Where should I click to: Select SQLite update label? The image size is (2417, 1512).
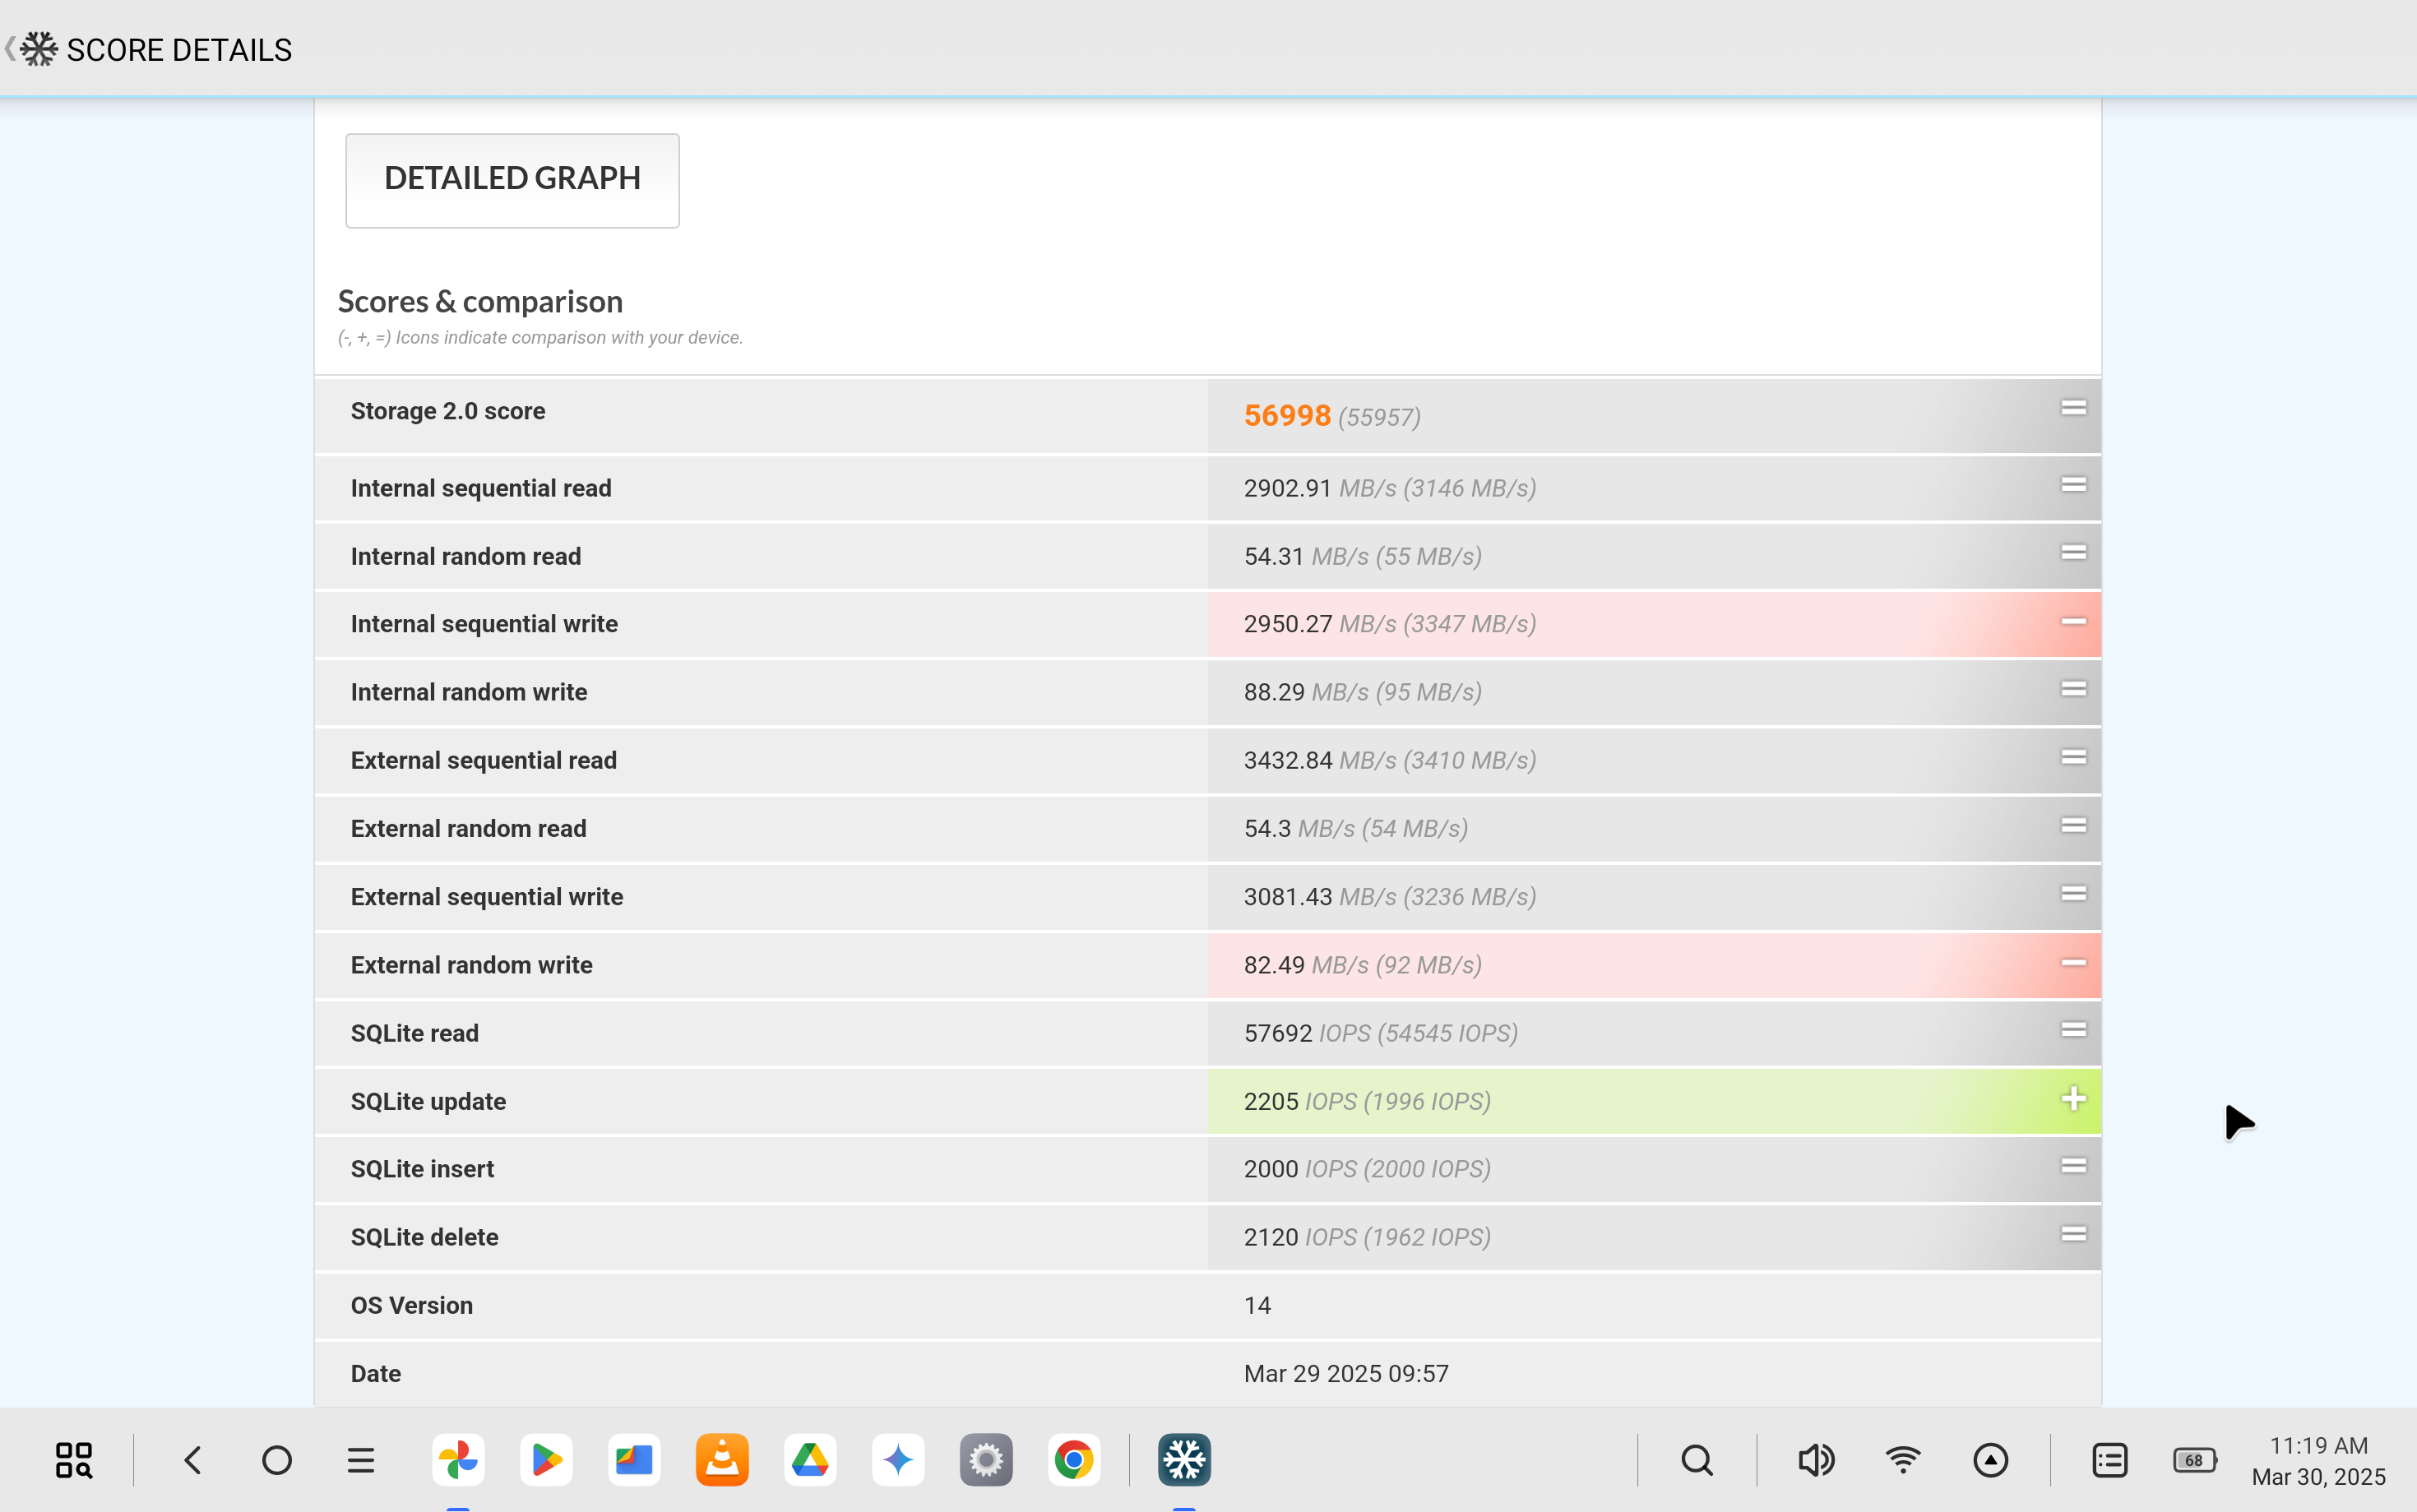click(428, 1101)
